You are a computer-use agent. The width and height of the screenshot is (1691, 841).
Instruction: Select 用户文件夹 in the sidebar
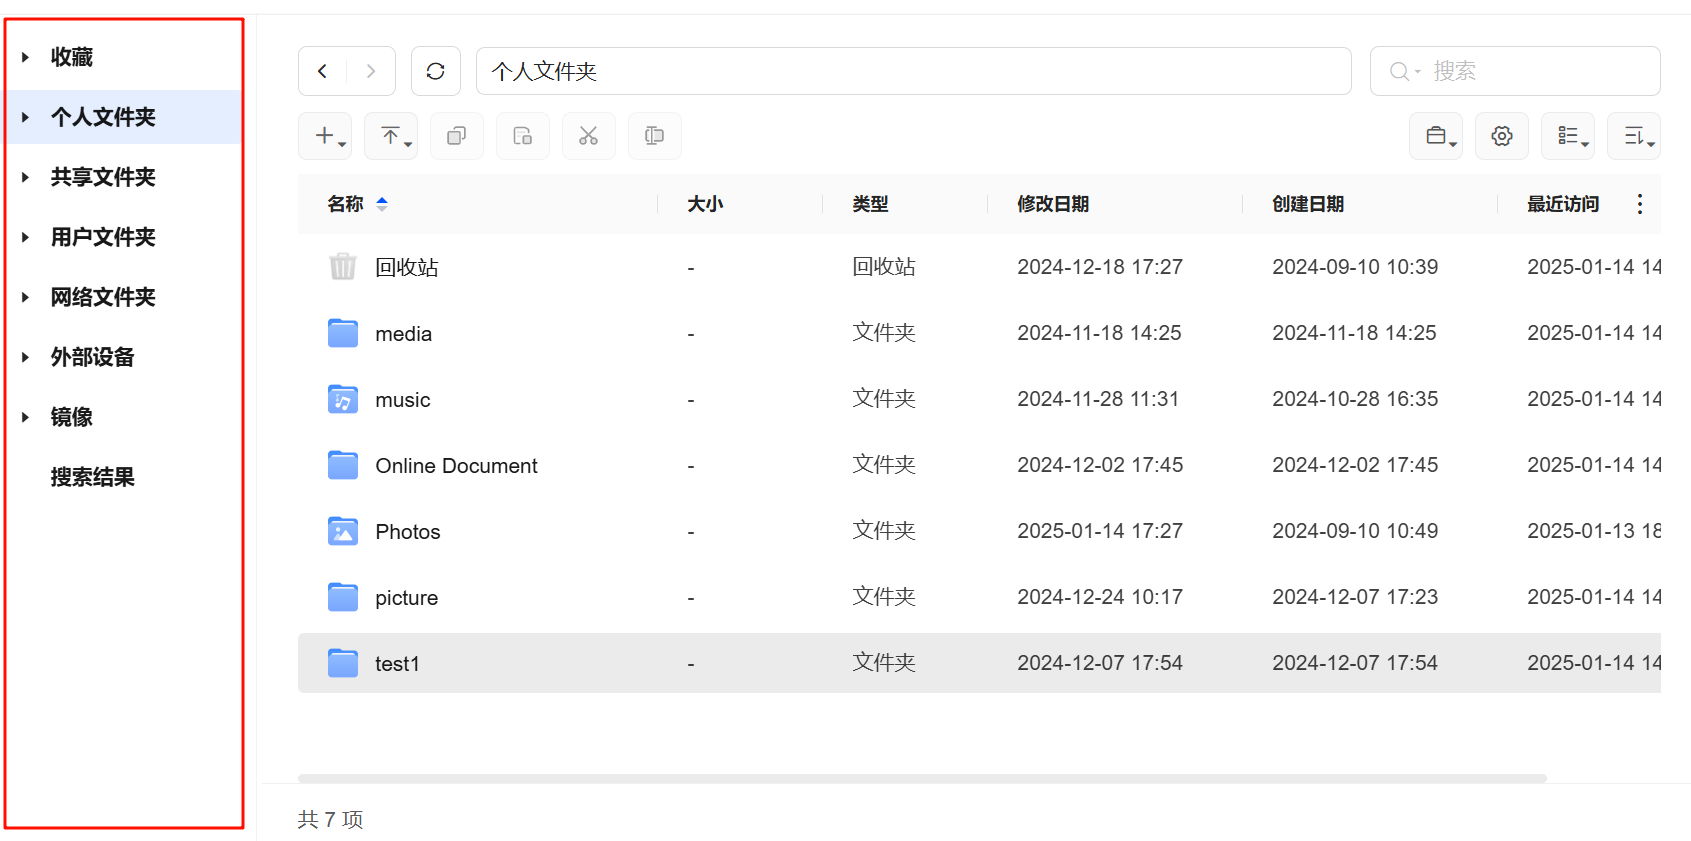[x=103, y=237]
